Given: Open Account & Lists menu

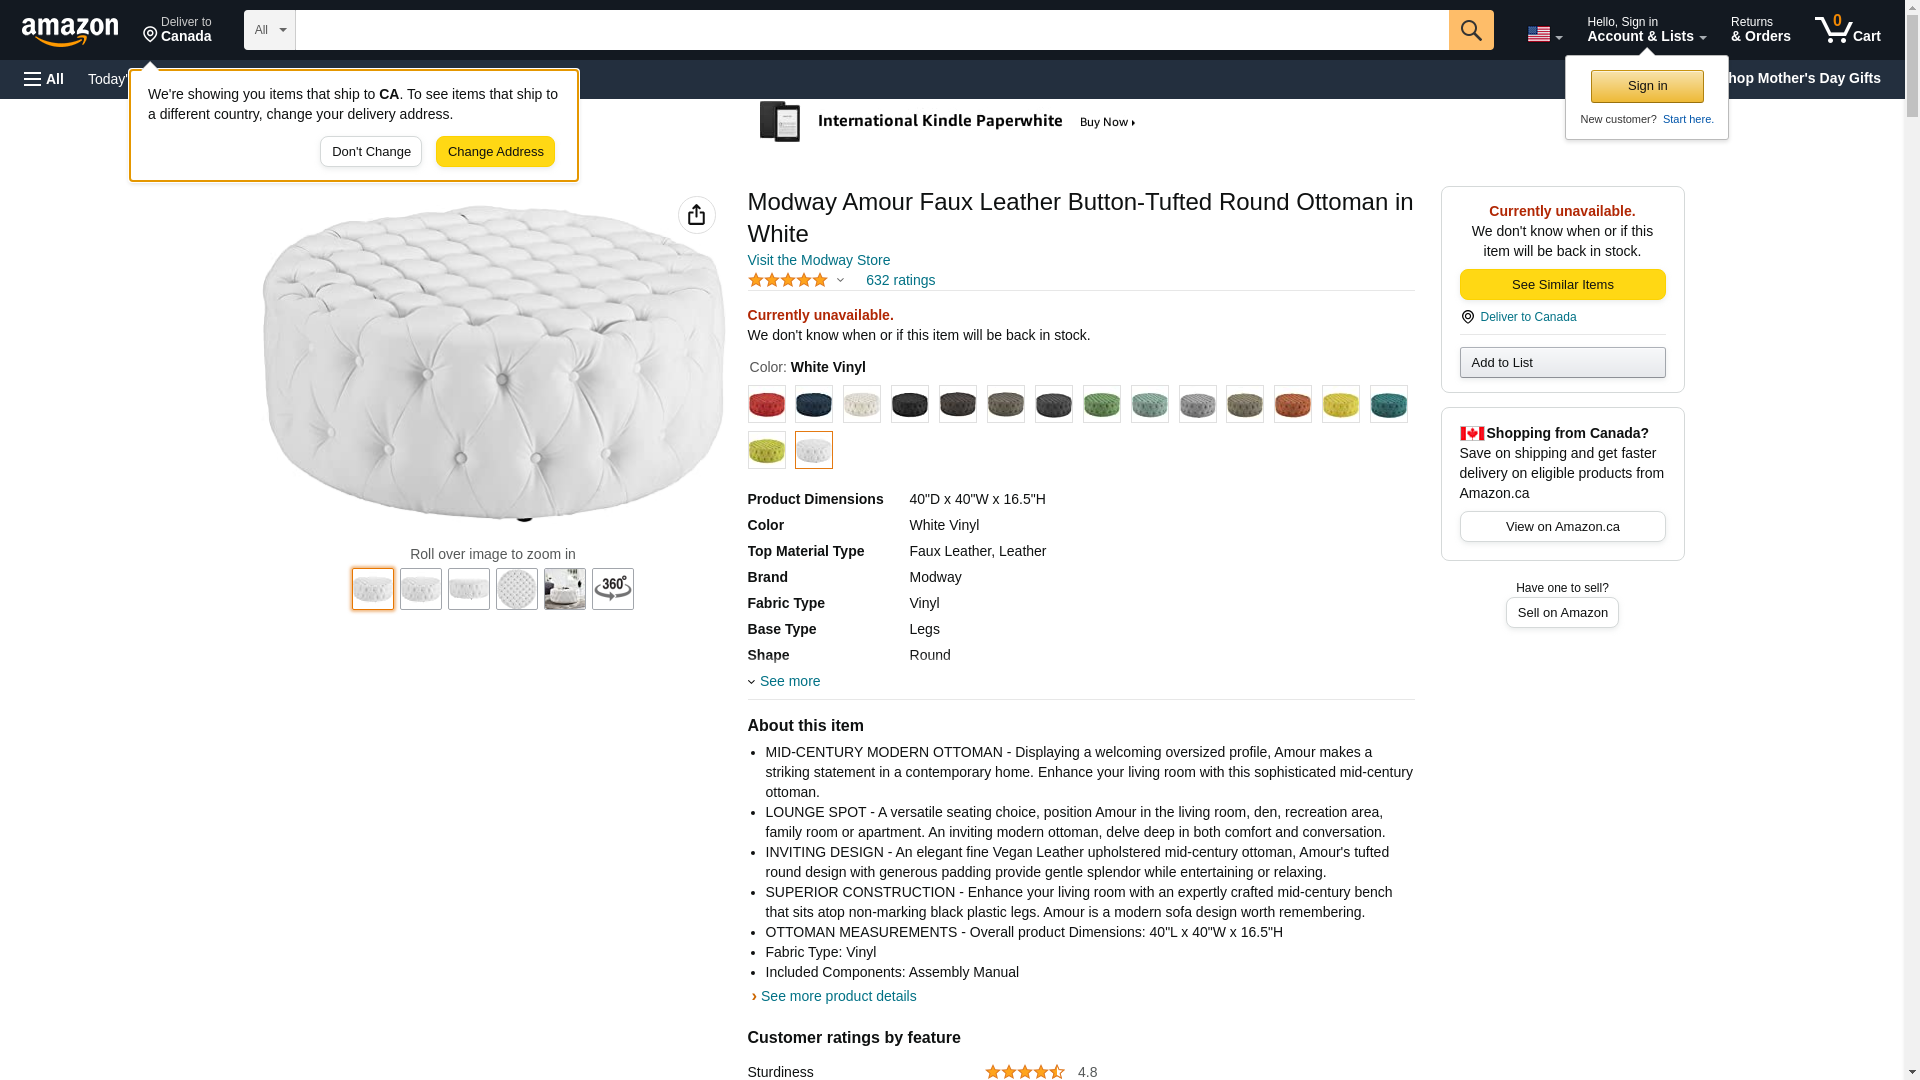Looking at the screenshot, I should pos(1646,30).
